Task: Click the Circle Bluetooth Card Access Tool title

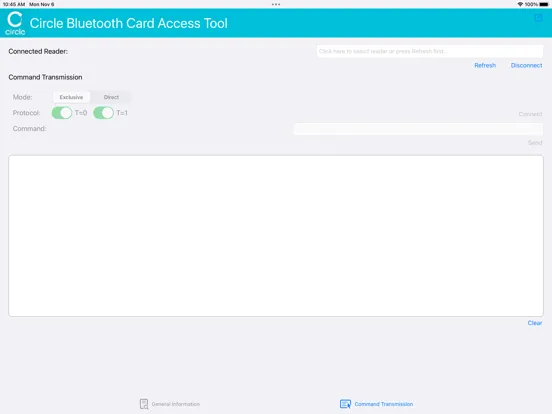Action: 128,23
